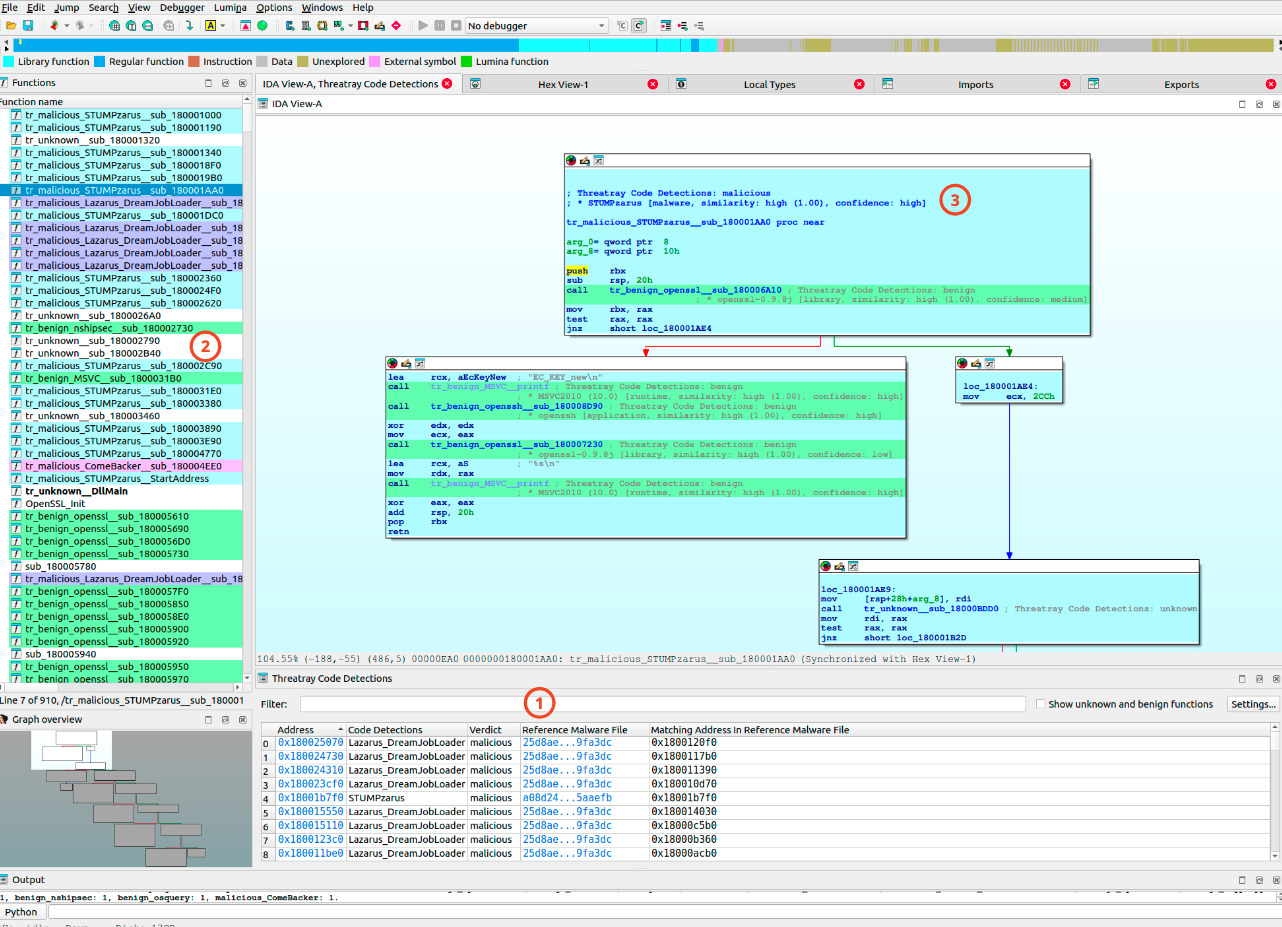Click the green circle toolbar icon
This screenshot has height=927, width=1282.
pos(262,25)
